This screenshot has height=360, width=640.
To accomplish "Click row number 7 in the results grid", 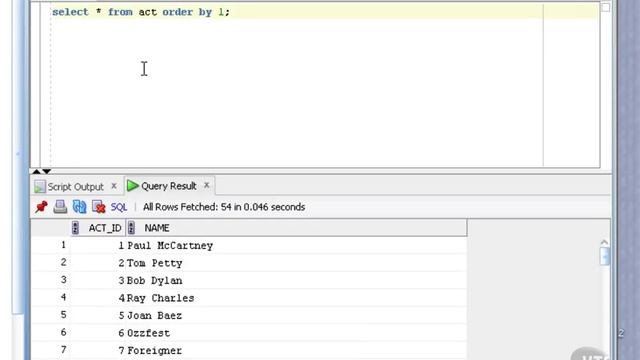I will 63,350.
